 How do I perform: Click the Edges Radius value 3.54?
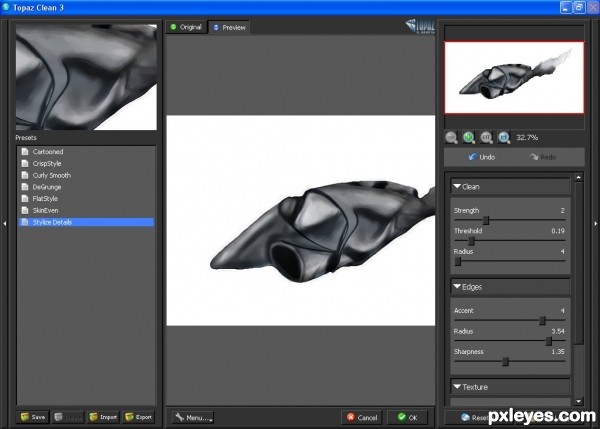coord(558,331)
